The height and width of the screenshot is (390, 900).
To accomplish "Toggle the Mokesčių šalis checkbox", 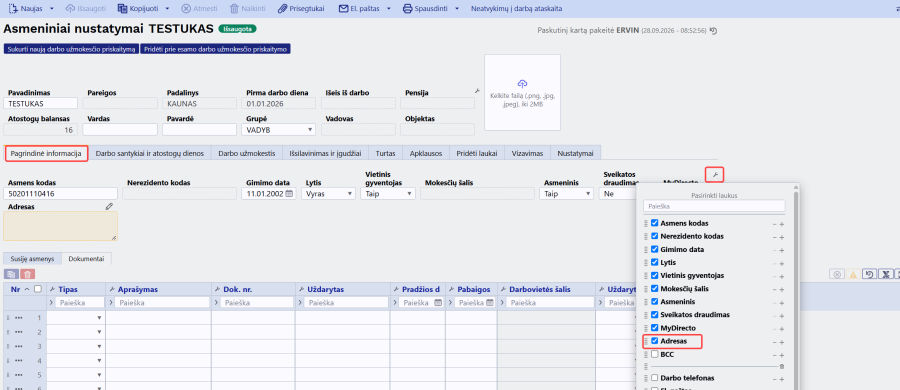I will (x=654, y=288).
